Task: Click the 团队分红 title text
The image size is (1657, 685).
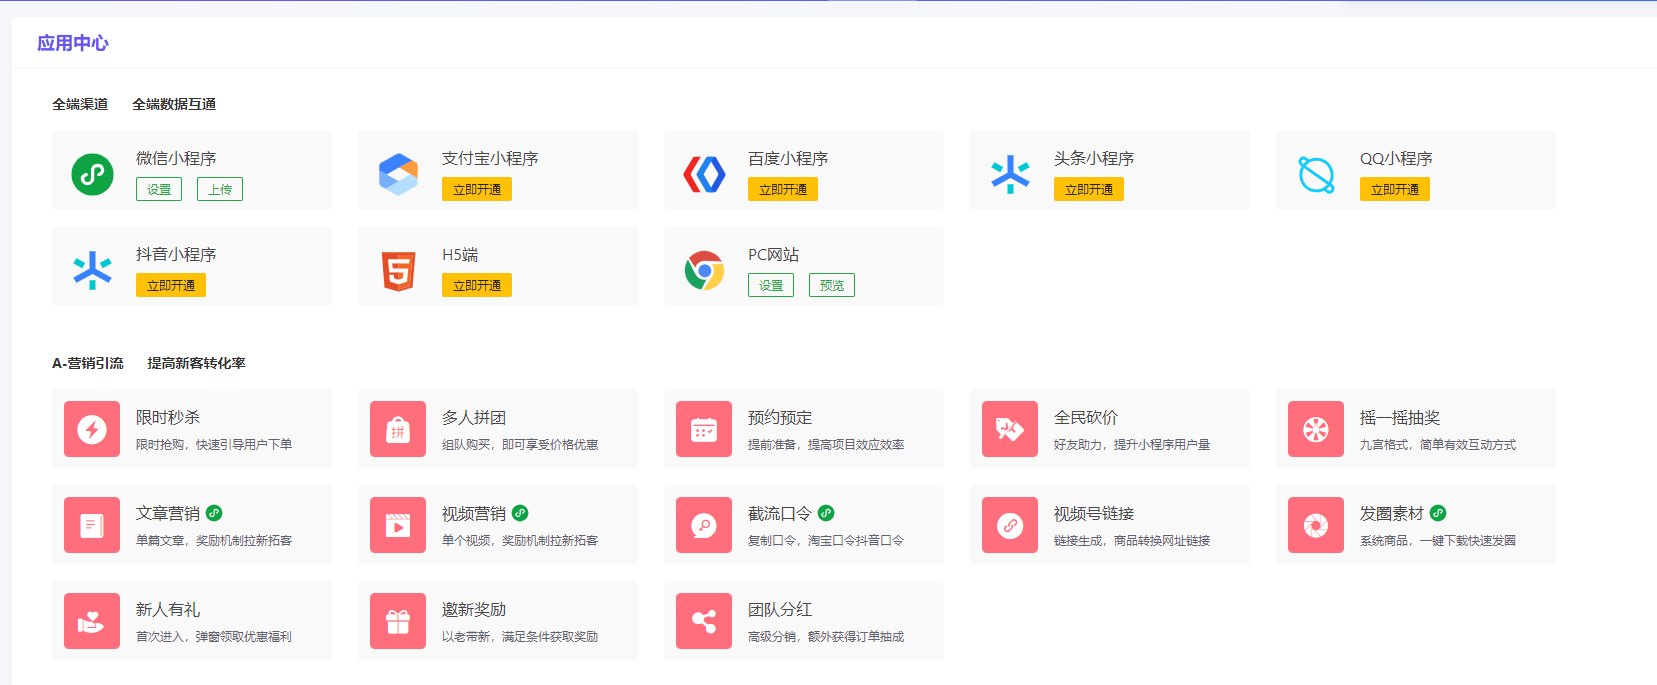Action: tap(780, 609)
